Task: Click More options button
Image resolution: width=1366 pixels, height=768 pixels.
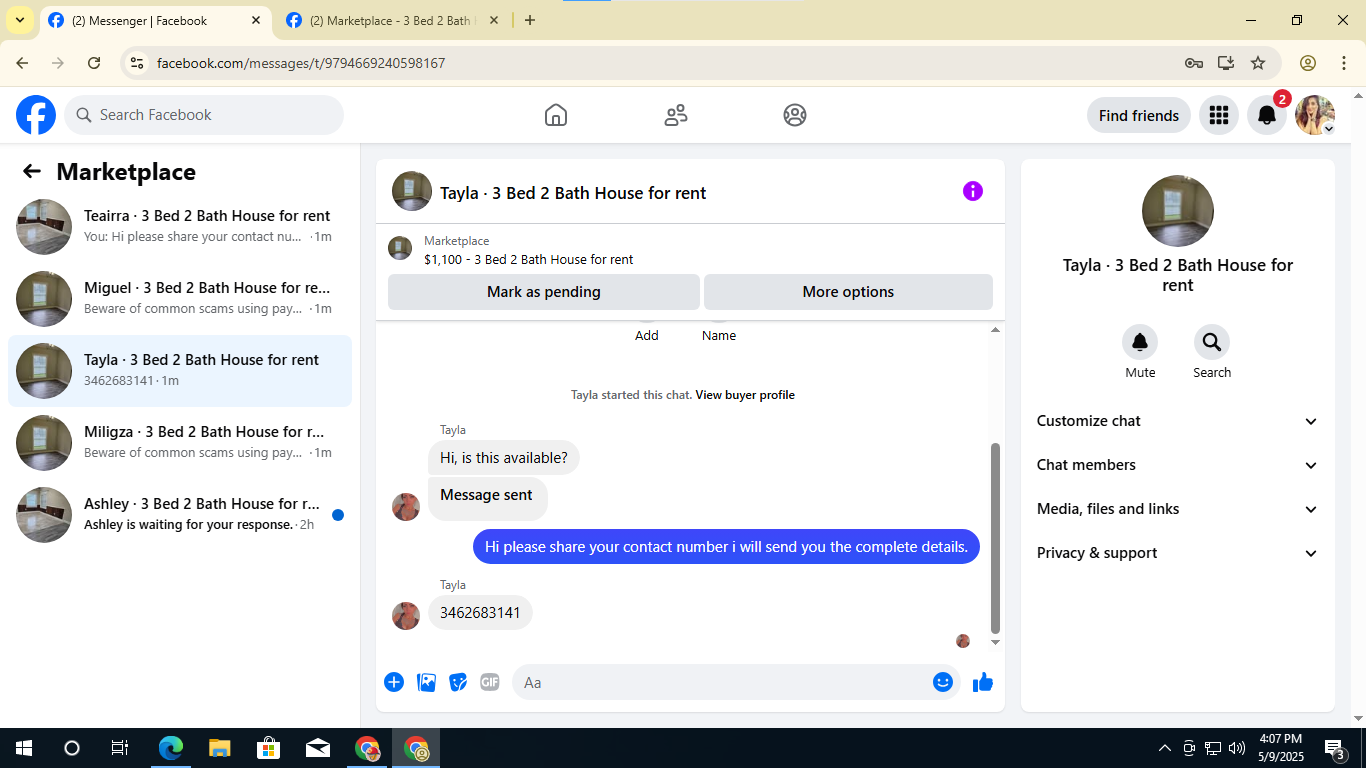Action: pyautogui.click(x=848, y=292)
